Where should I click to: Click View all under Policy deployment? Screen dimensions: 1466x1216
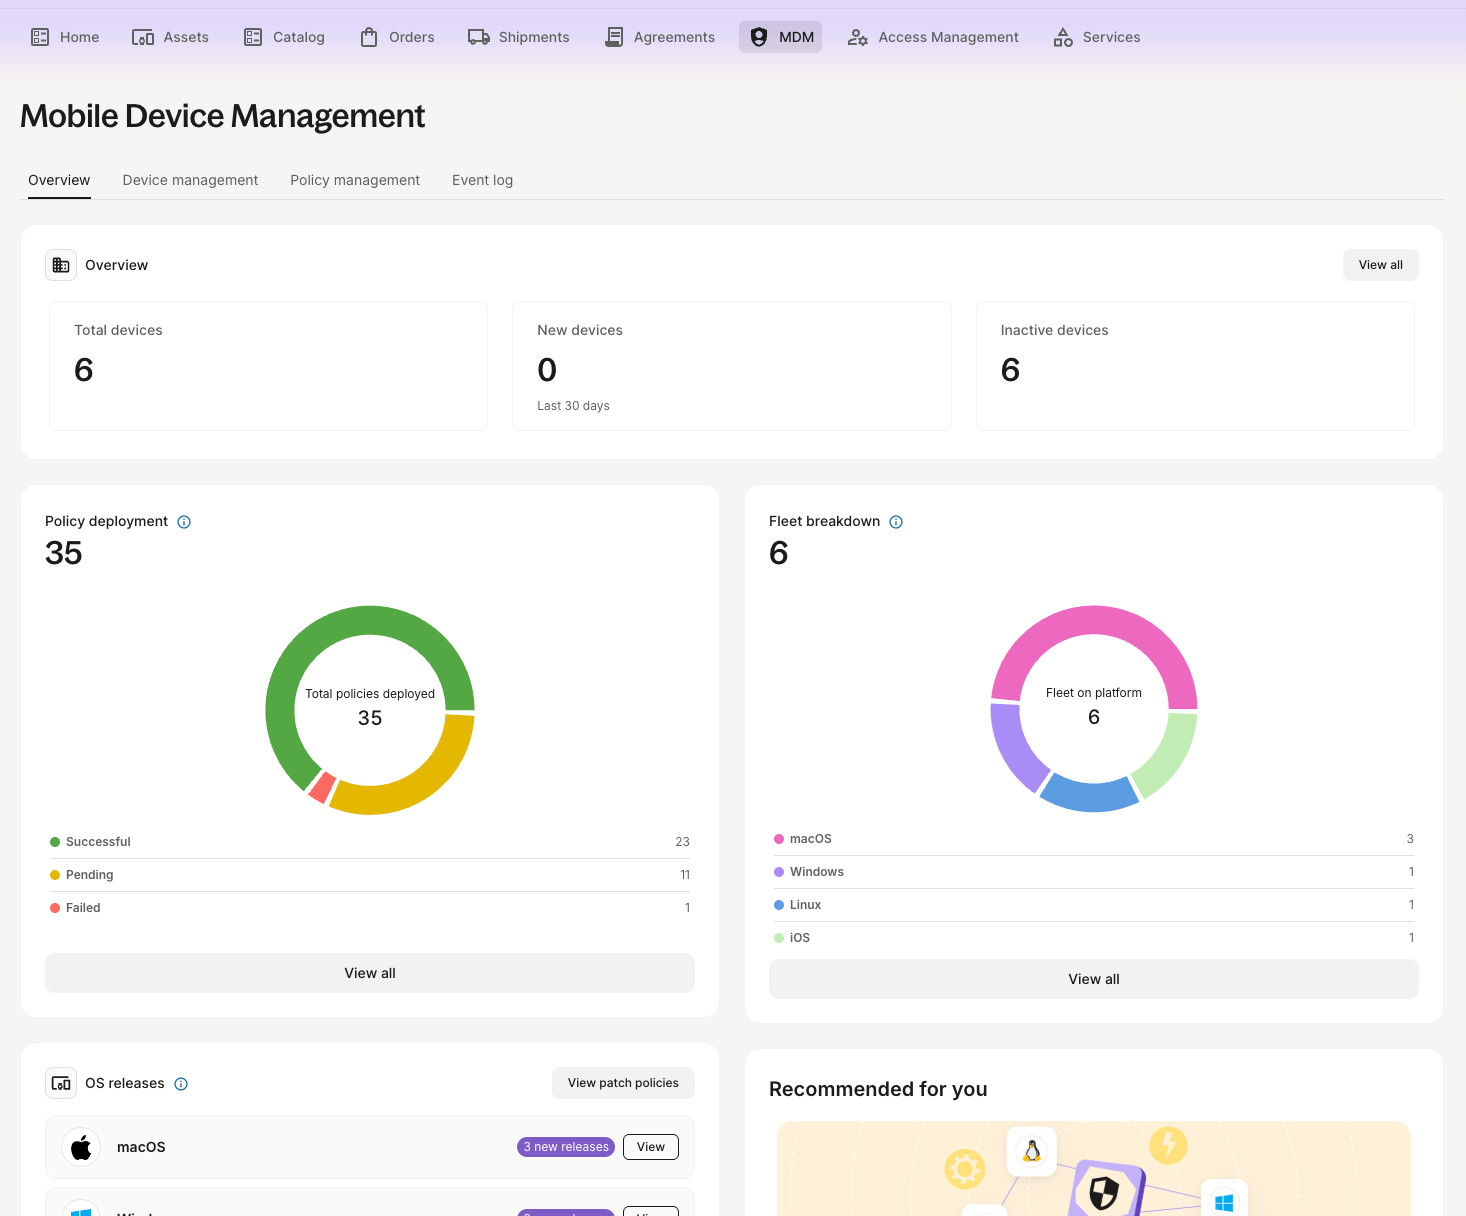[370, 973]
